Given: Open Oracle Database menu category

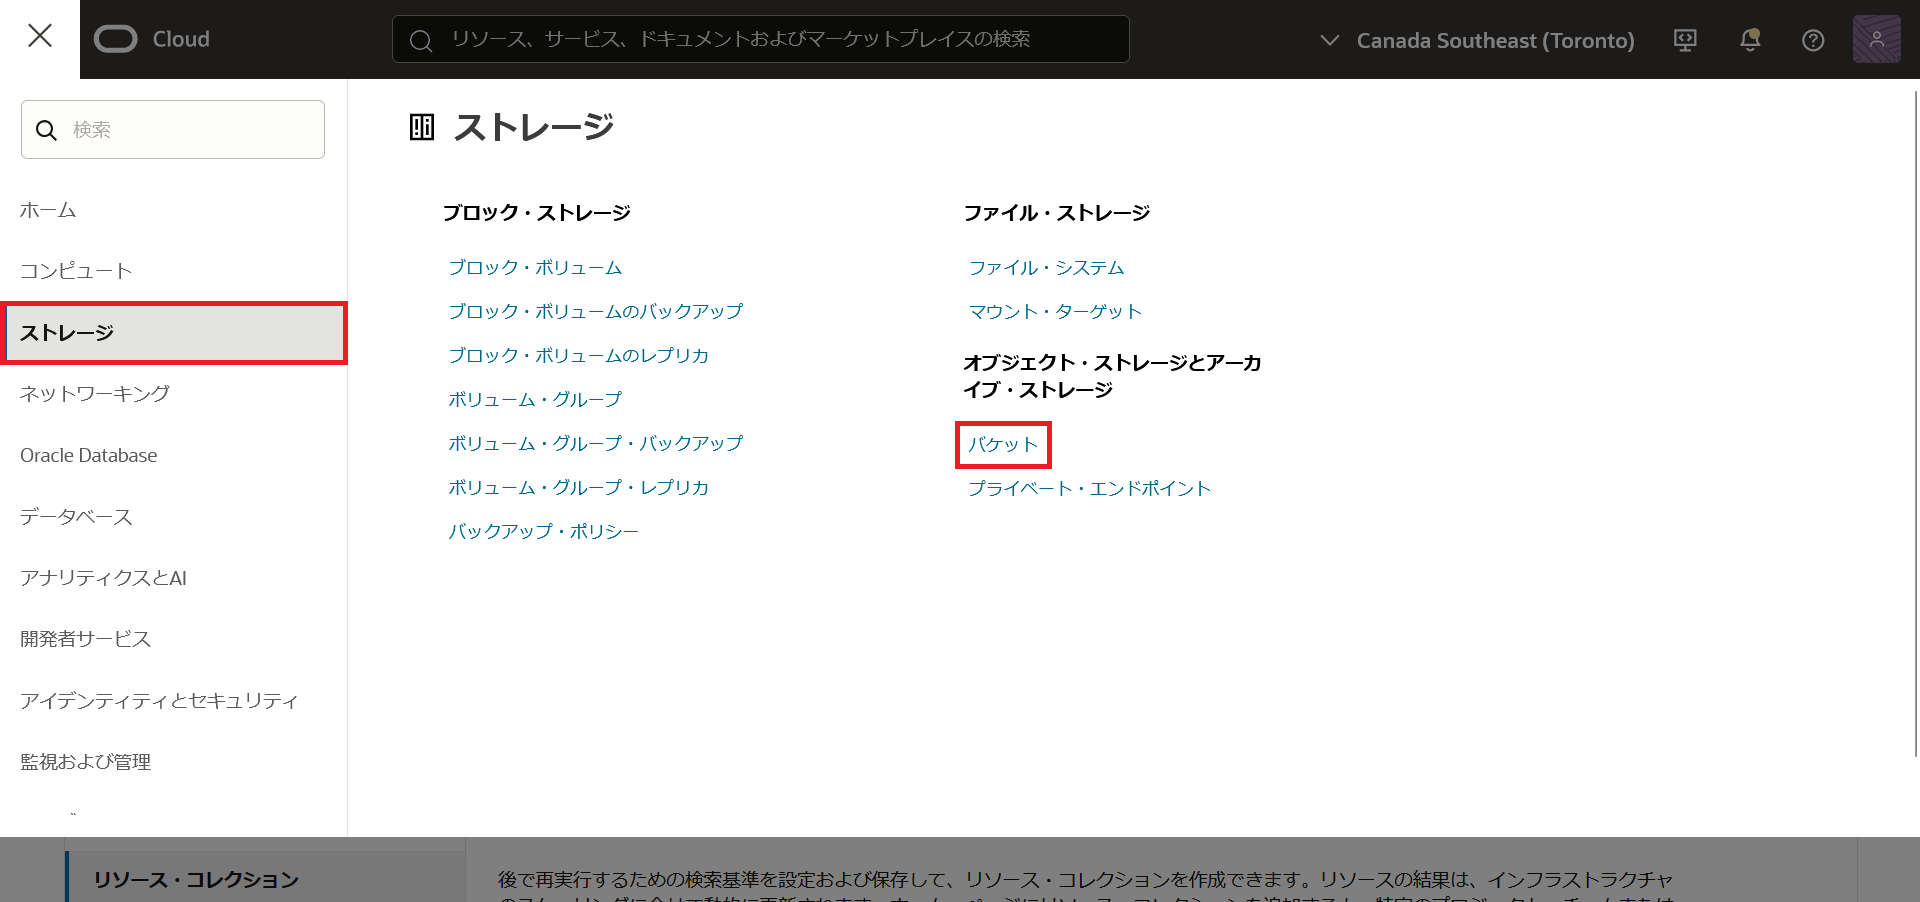Looking at the screenshot, I should pyautogui.click(x=89, y=455).
